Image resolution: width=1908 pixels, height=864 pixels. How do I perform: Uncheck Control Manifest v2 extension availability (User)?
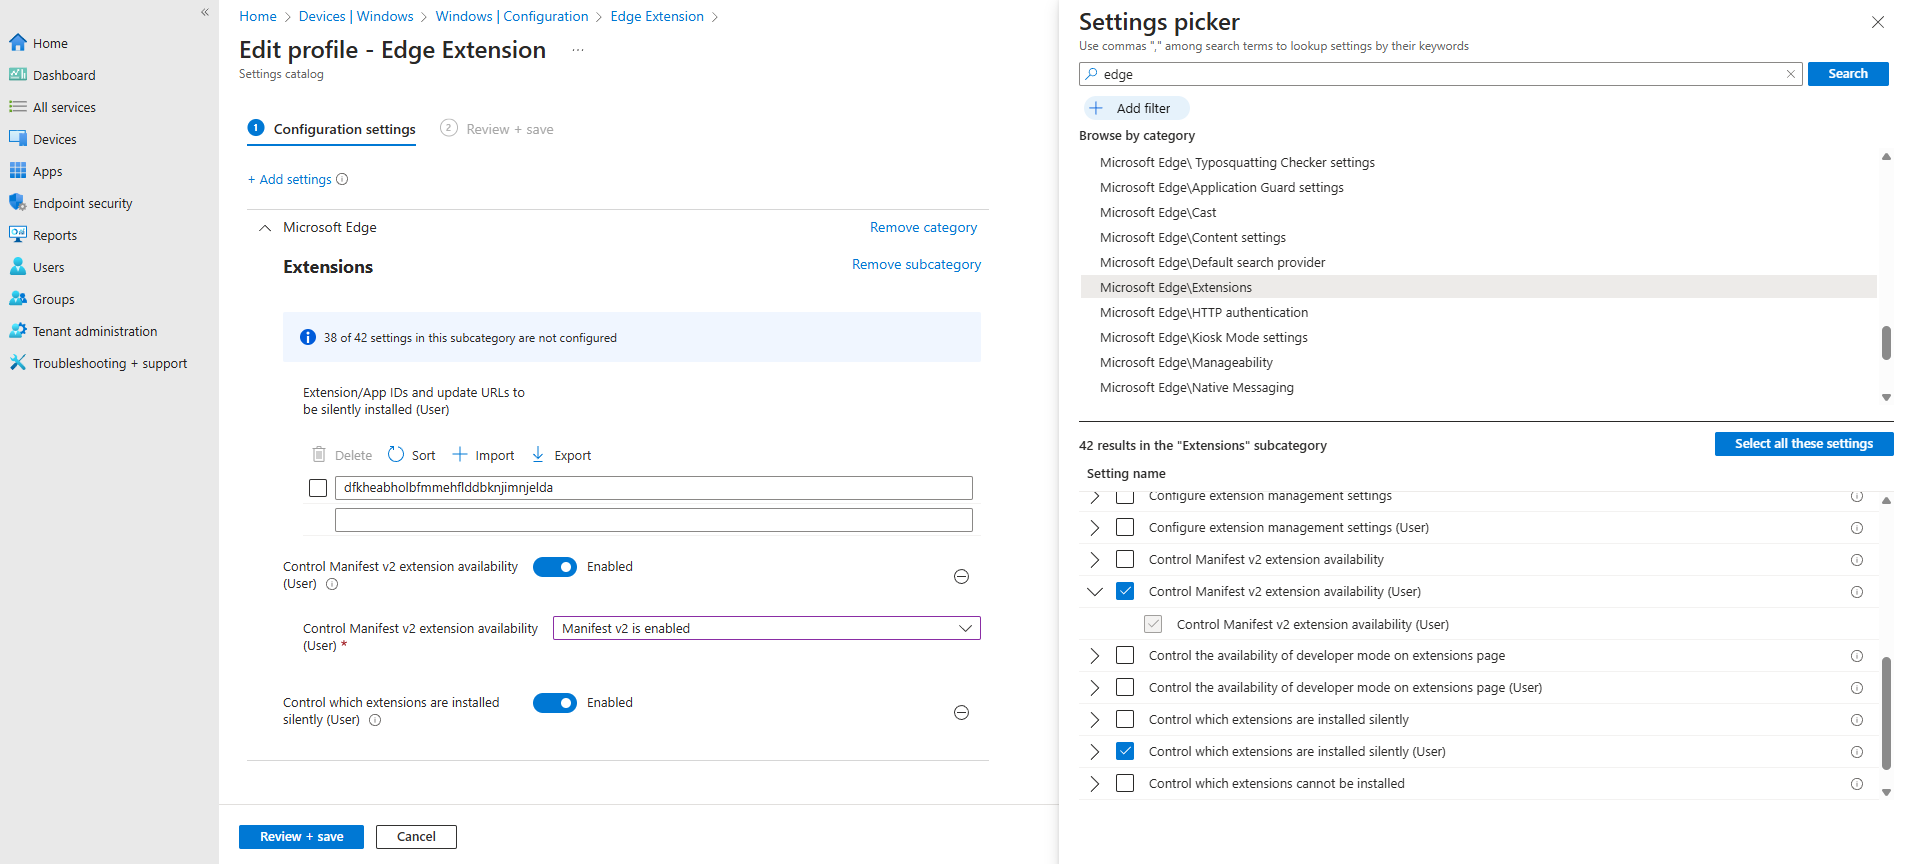(x=1125, y=591)
